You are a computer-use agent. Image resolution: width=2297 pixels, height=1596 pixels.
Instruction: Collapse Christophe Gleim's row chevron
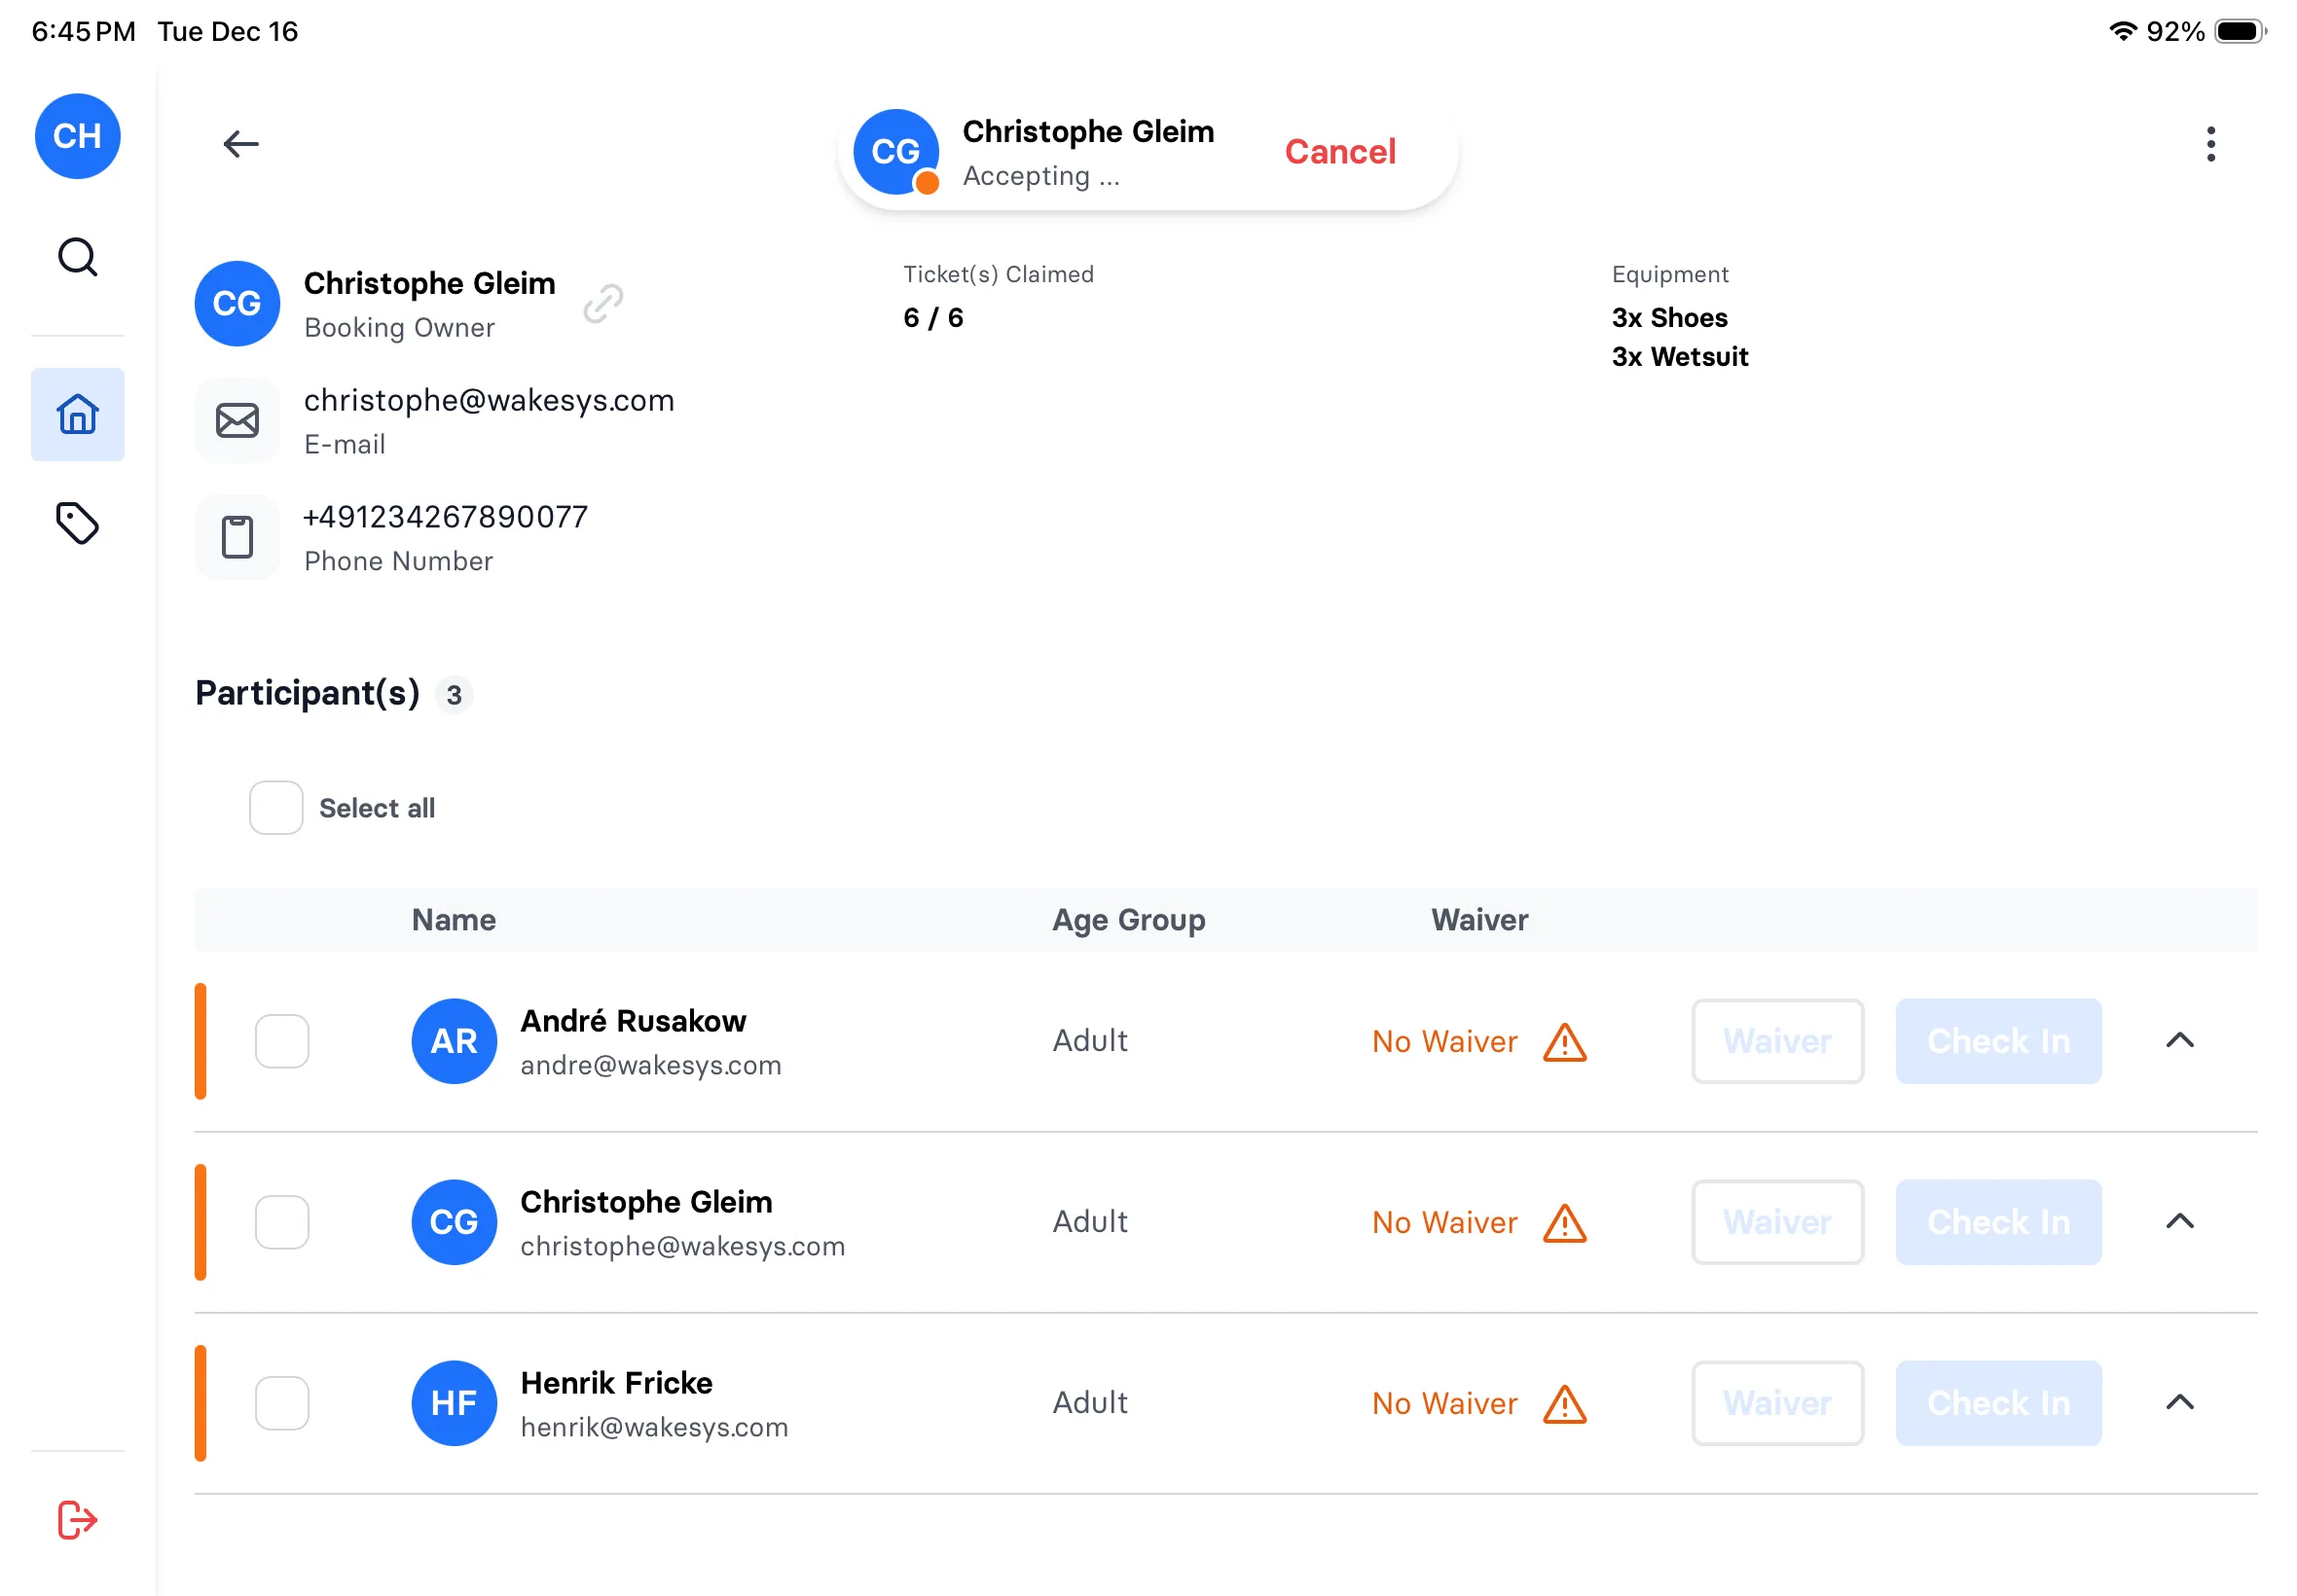click(x=2178, y=1221)
